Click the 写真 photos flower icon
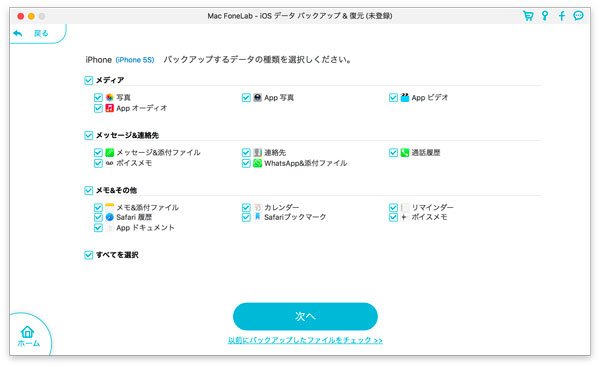Screen dimensions: 600x367 tap(109, 97)
